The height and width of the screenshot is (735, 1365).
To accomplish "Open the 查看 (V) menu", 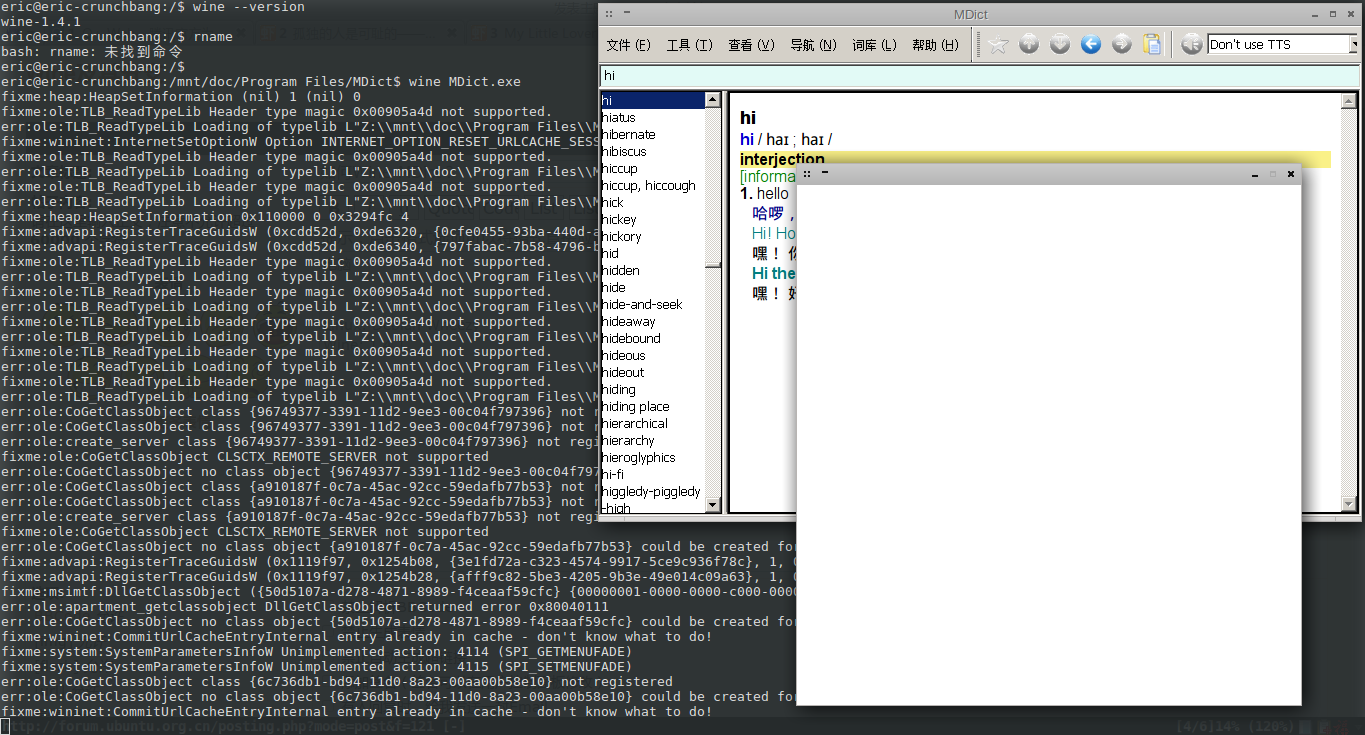I will (751, 45).
